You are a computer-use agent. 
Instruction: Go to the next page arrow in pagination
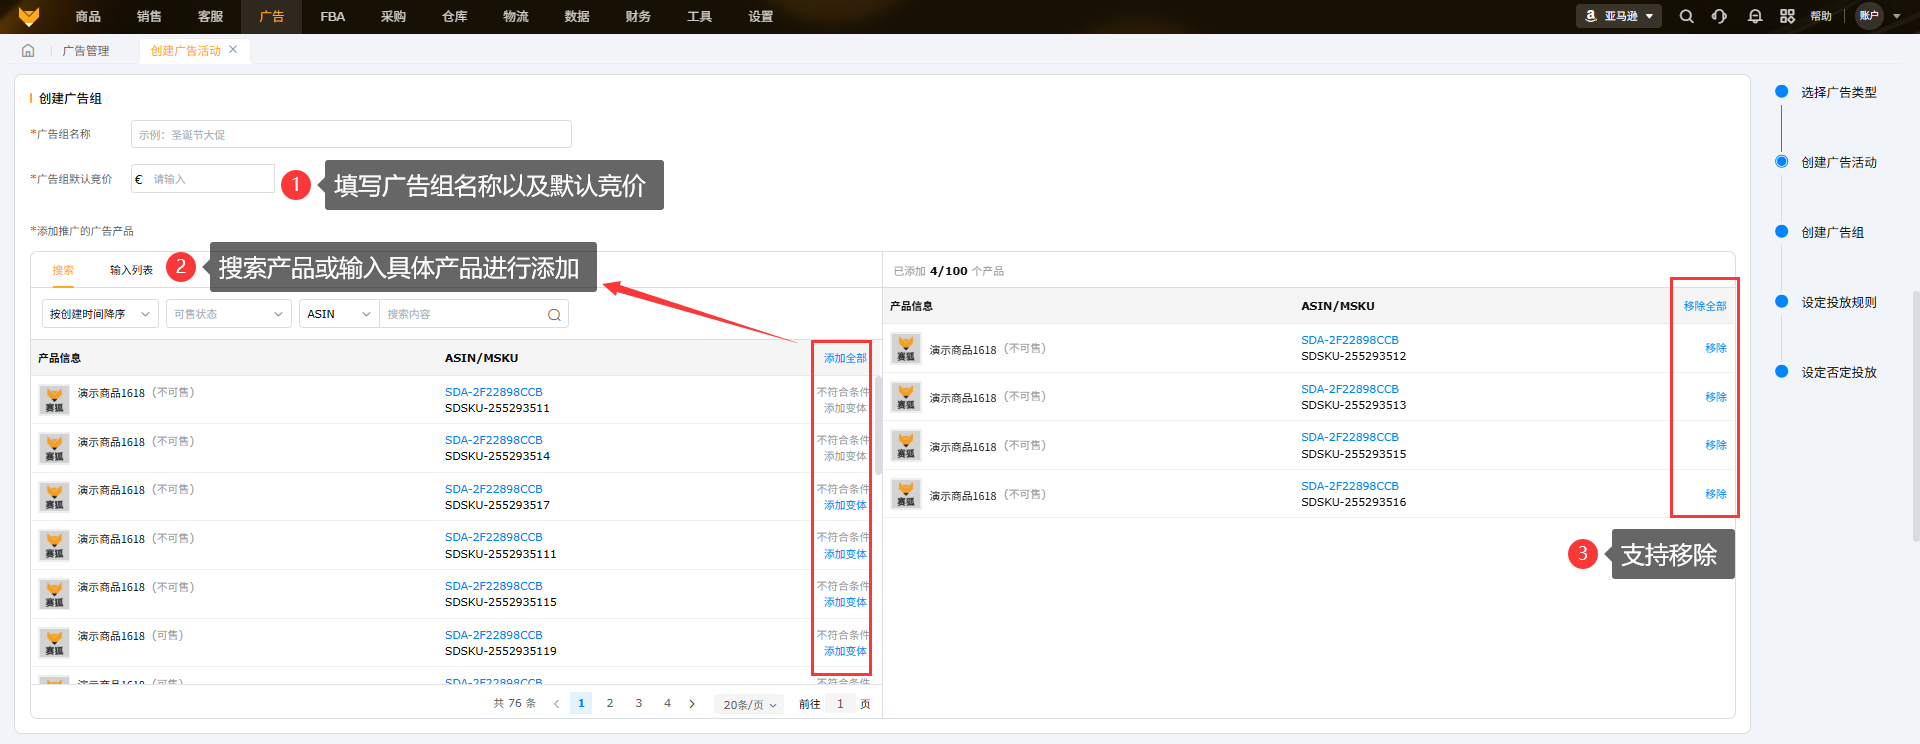[x=692, y=704]
